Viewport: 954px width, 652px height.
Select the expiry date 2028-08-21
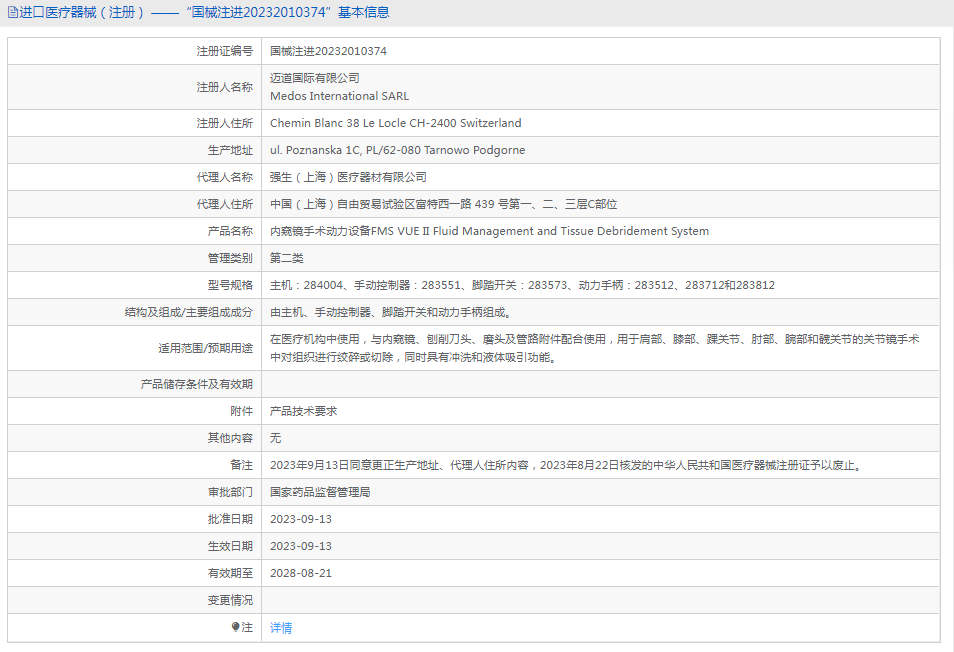pyautogui.click(x=301, y=573)
